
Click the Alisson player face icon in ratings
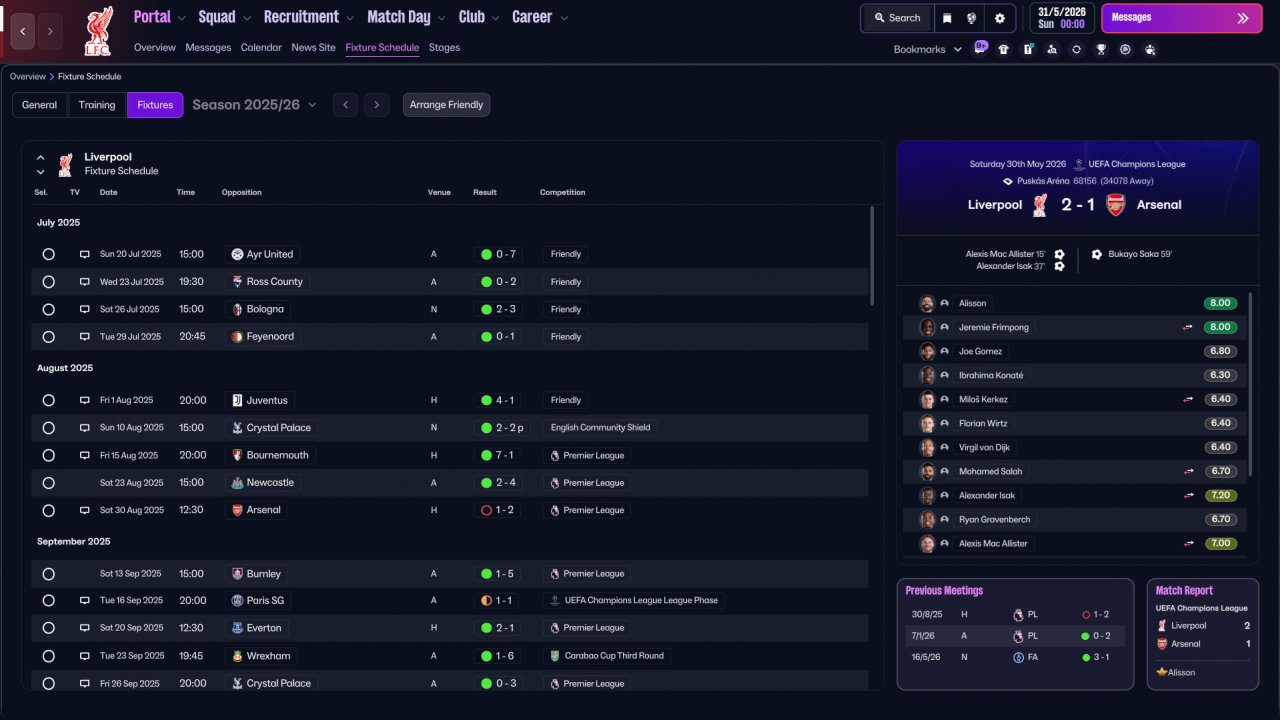point(927,303)
